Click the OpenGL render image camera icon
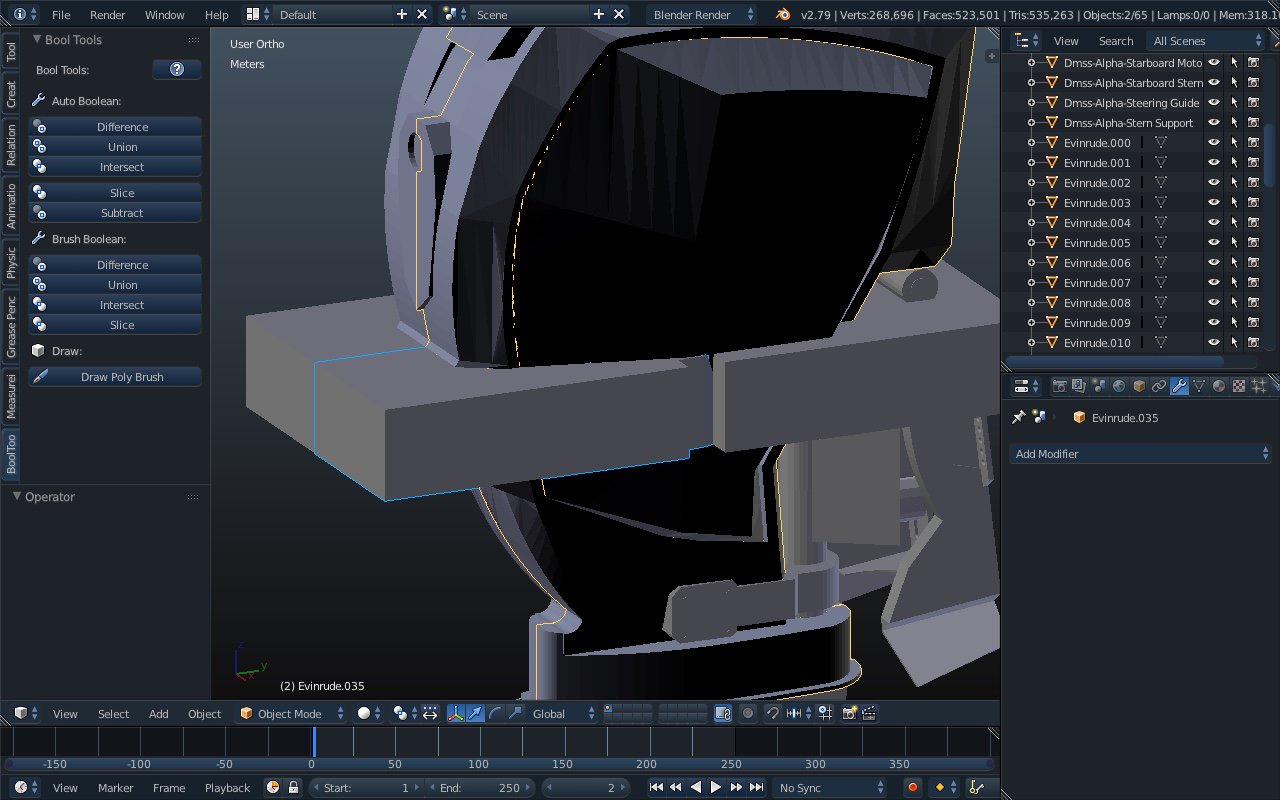 [849, 713]
